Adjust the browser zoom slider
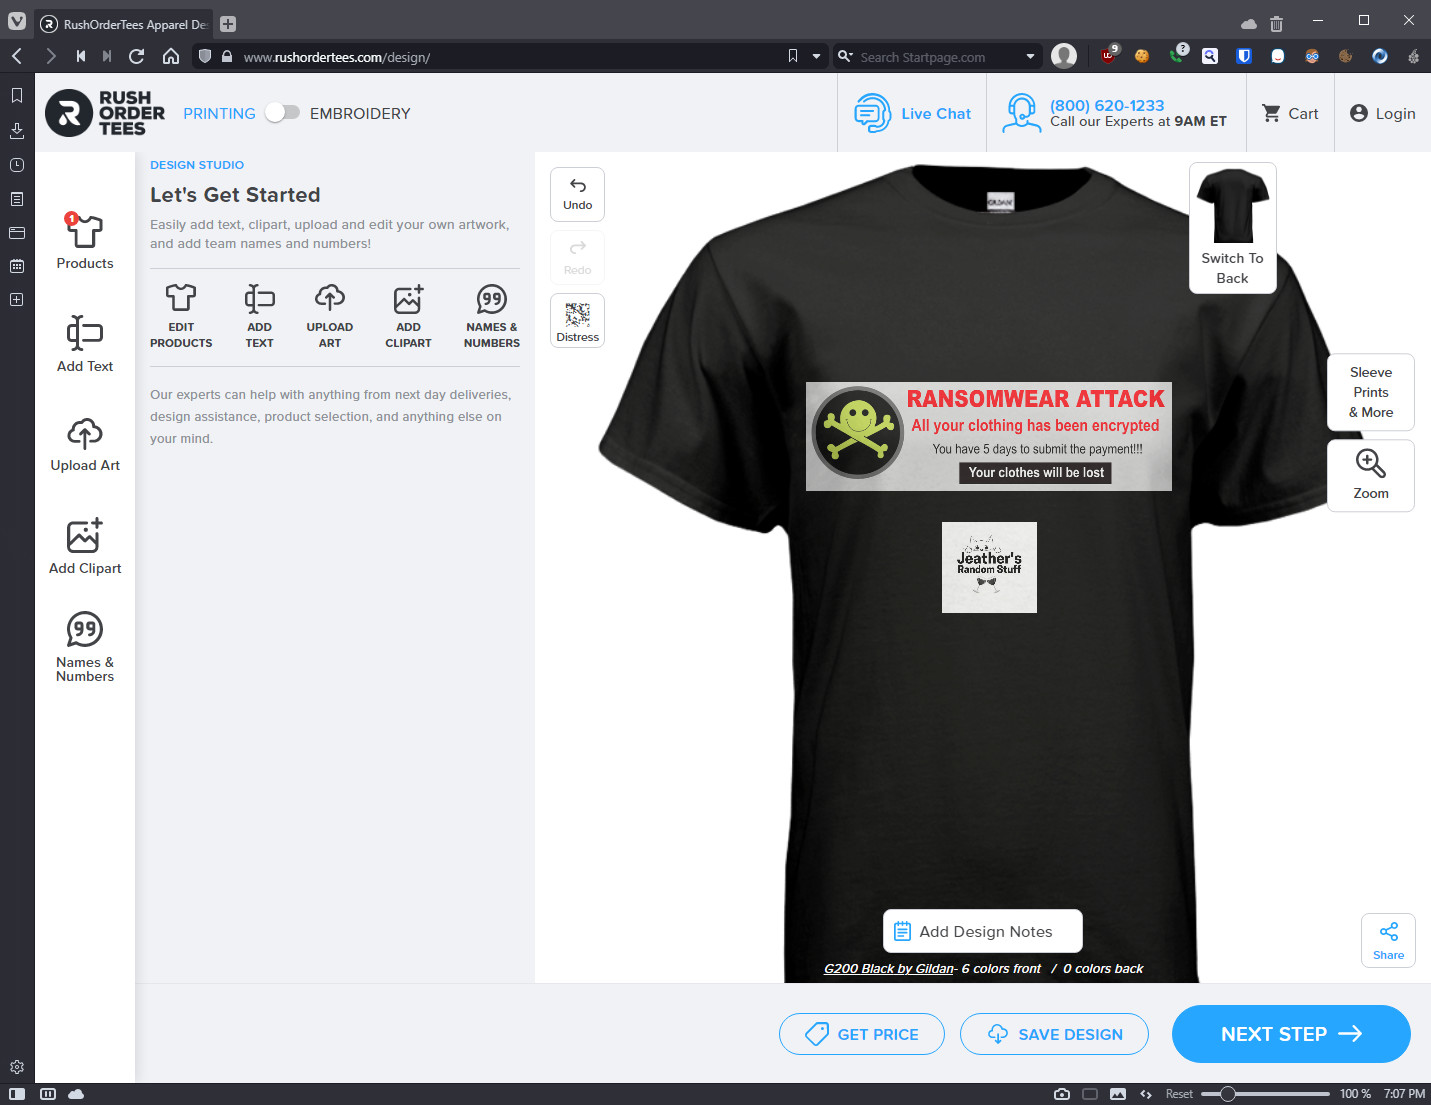 tap(1228, 1094)
